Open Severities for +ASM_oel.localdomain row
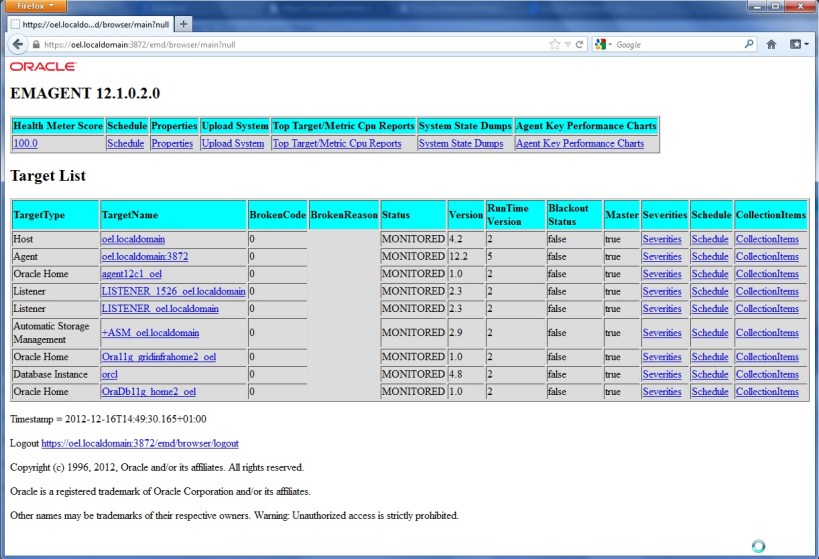The image size is (819, 559). tap(662, 333)
